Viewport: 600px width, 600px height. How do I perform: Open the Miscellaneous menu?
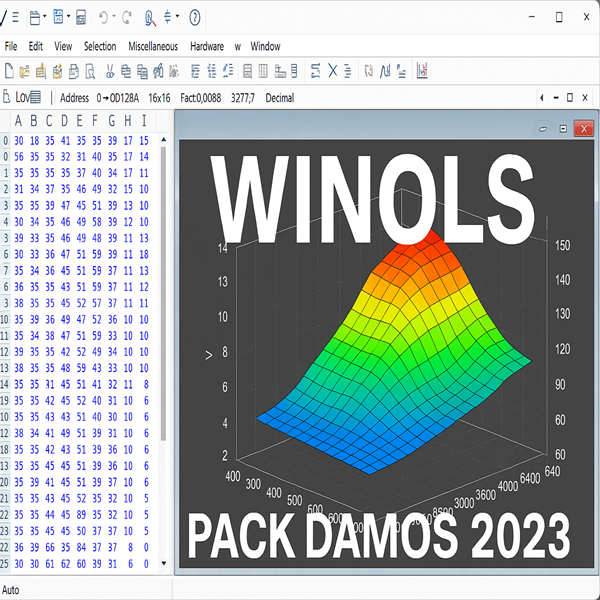tap(153, 46)
